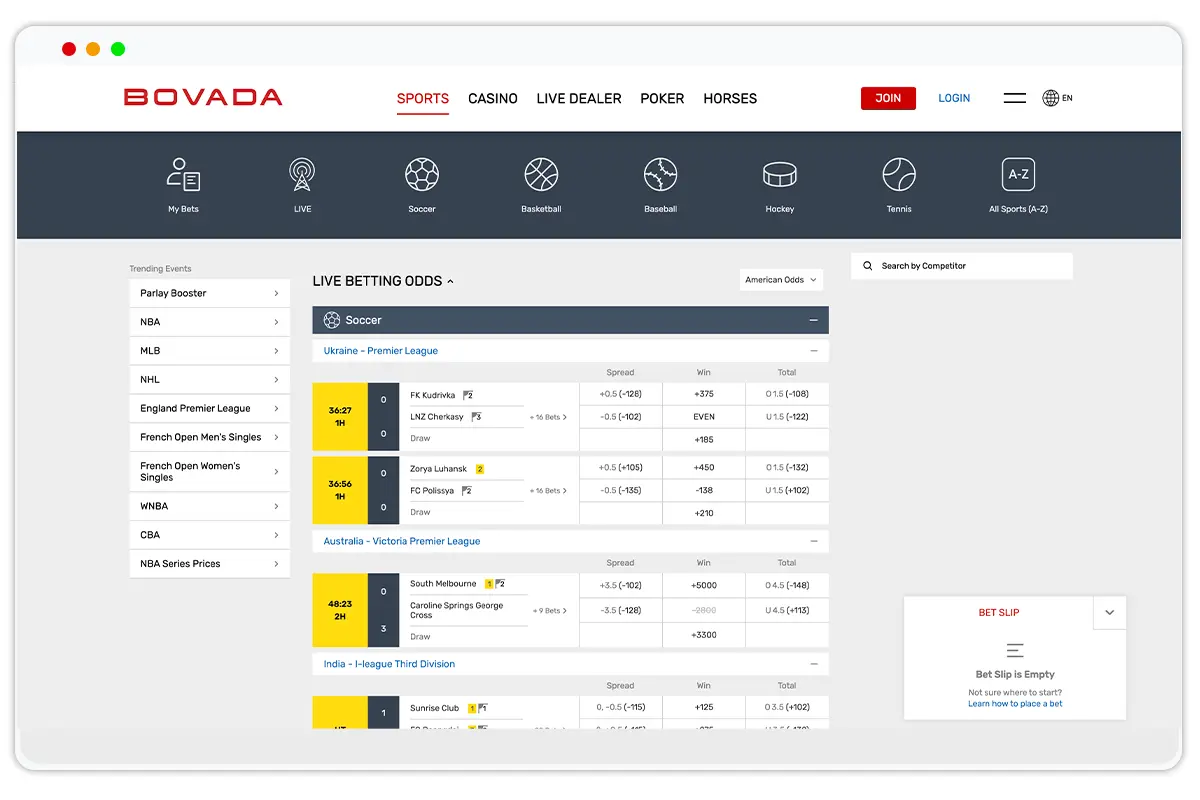Click the Bet Slip empty list icon
The height and width of the screenshot is (800, 1200).
1015,650
